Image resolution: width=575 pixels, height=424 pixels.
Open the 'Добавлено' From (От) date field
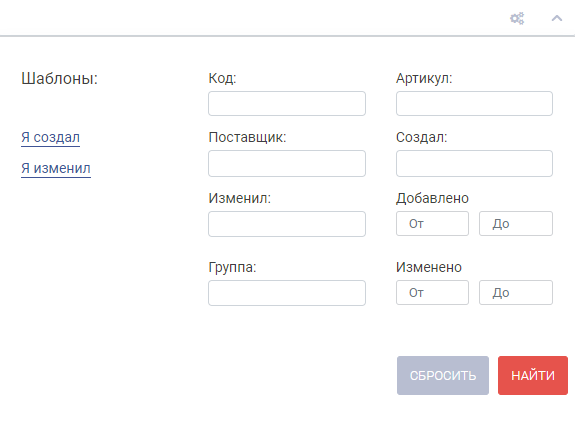point(432,223)
